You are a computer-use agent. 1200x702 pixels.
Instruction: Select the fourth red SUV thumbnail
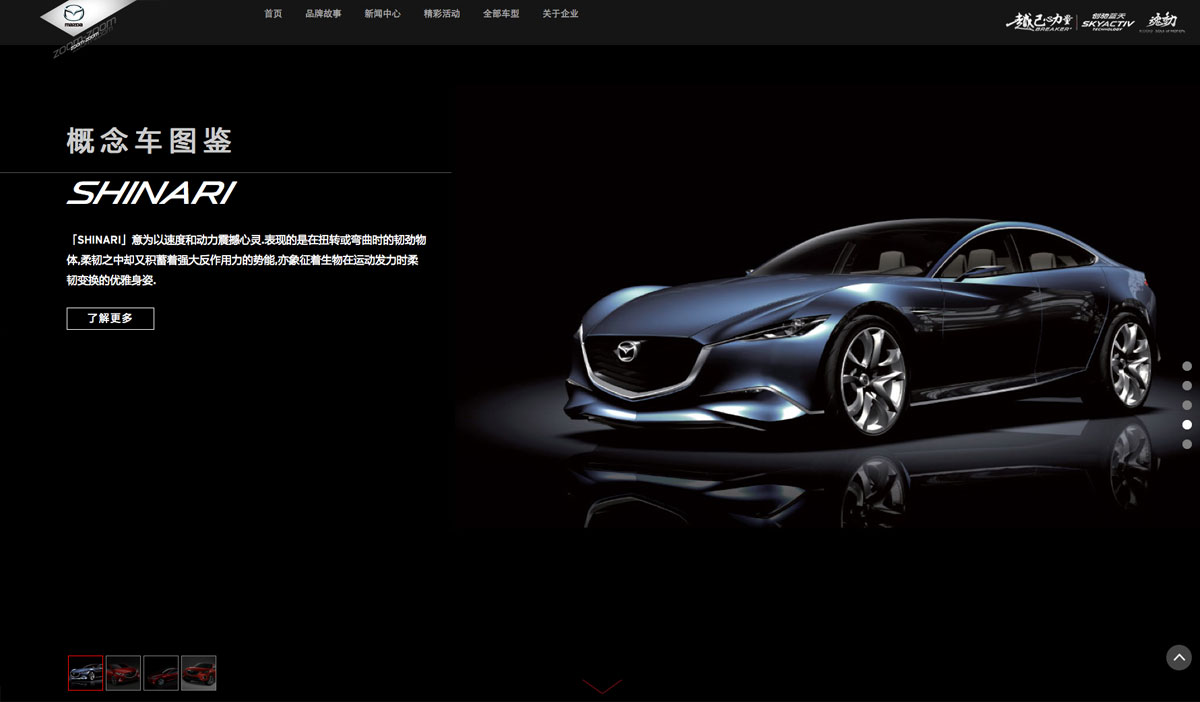pos(199,673)
